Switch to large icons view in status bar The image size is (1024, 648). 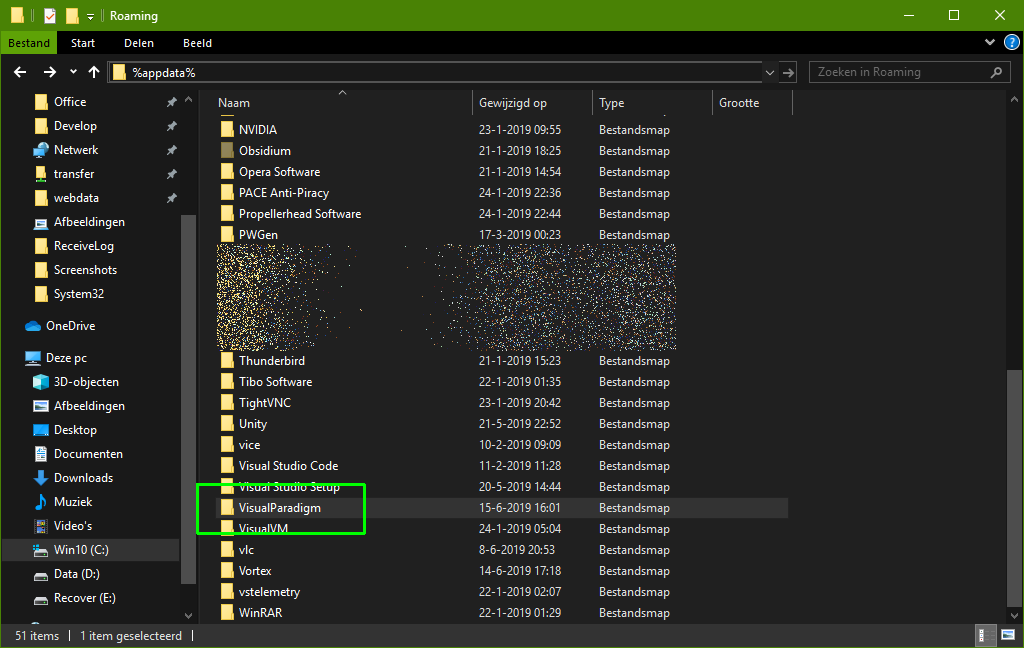pos(1008,635)
